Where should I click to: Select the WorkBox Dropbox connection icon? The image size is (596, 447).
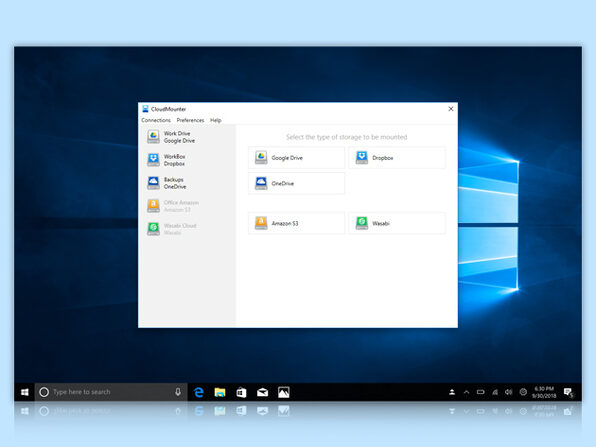click(153, 160)
